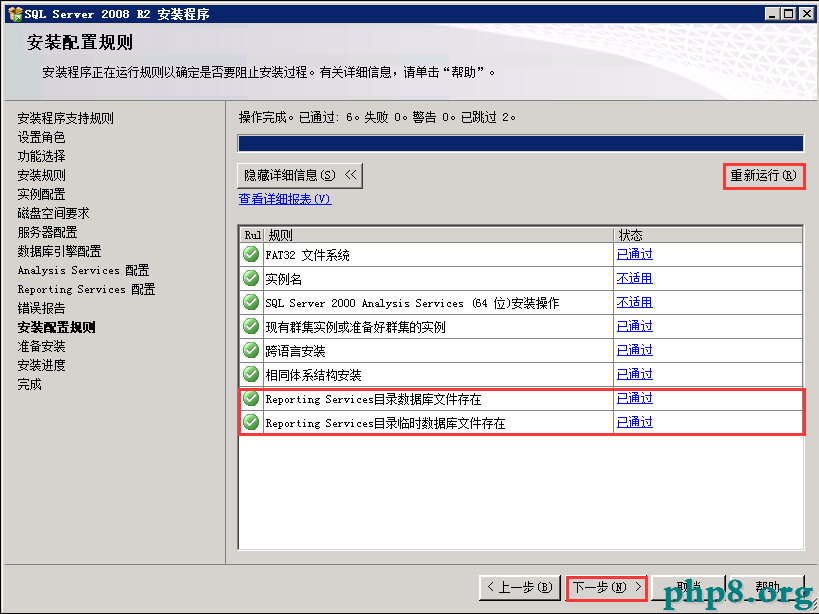The height and width of the screenshot is (614, 819).
Task: Select the bold 安装配置规则 step
Action: [56, 327]
